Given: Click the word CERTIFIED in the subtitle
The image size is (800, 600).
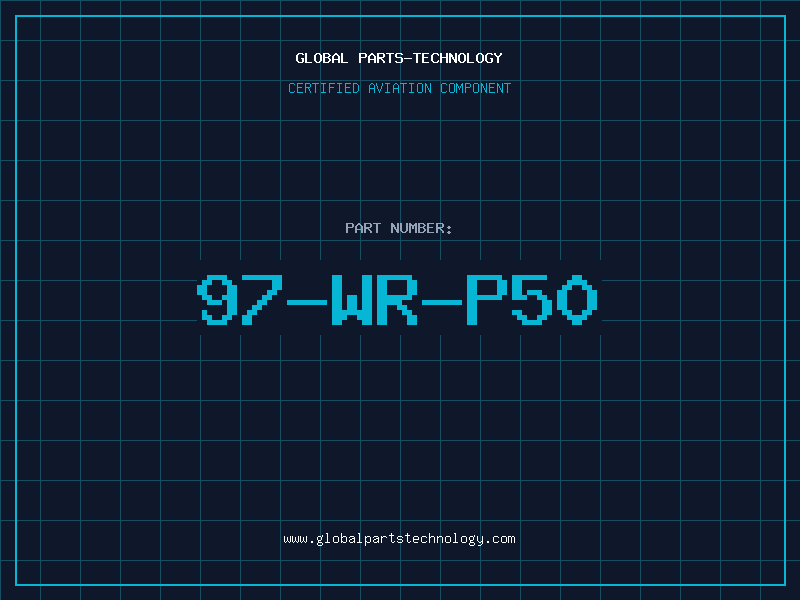Looking at the screenshot, I should click(x=323, y=88).
